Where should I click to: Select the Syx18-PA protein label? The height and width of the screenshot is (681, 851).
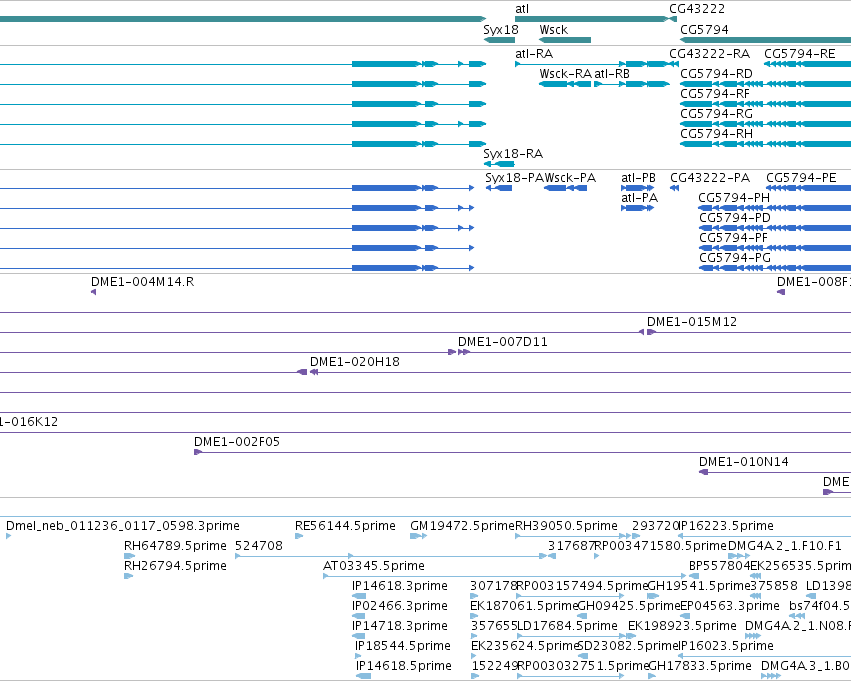(x=515, y=178)
